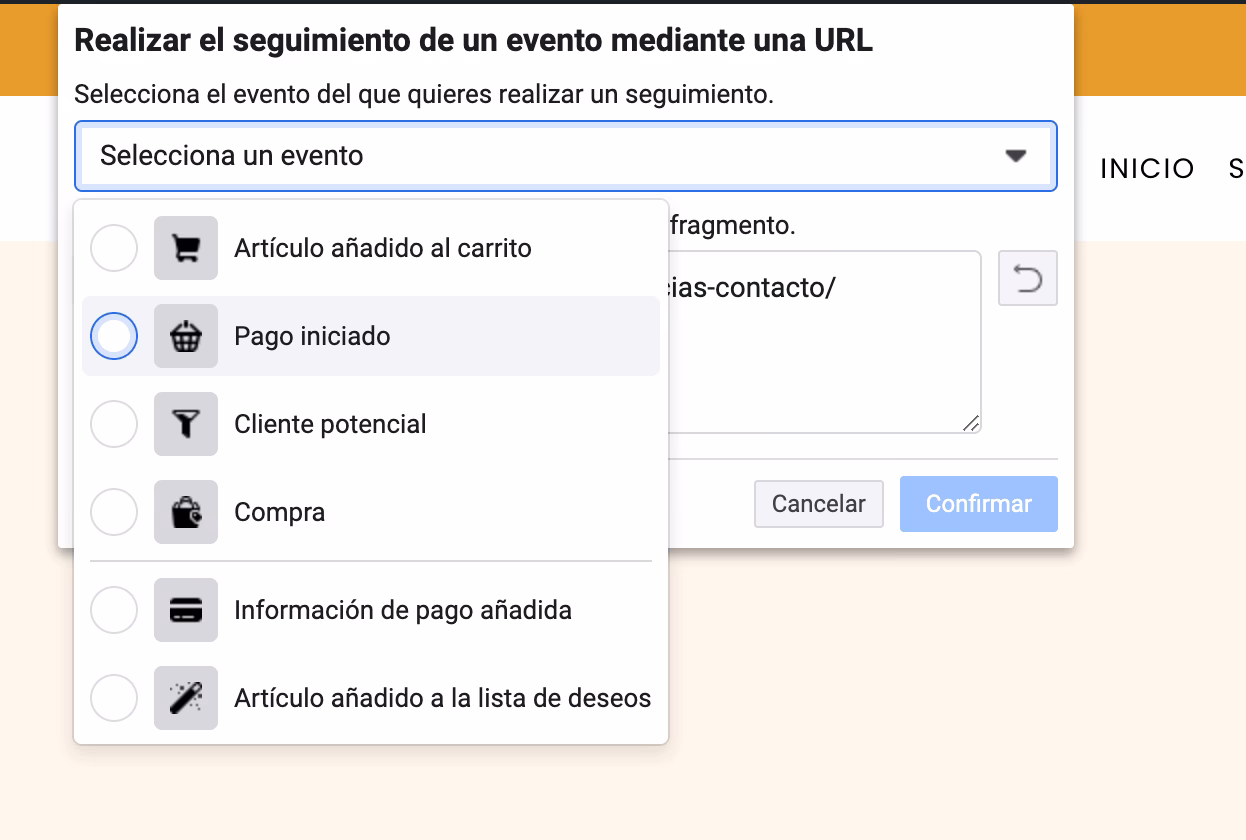Open the Selecciona un evento dropdown

(566, 156)
